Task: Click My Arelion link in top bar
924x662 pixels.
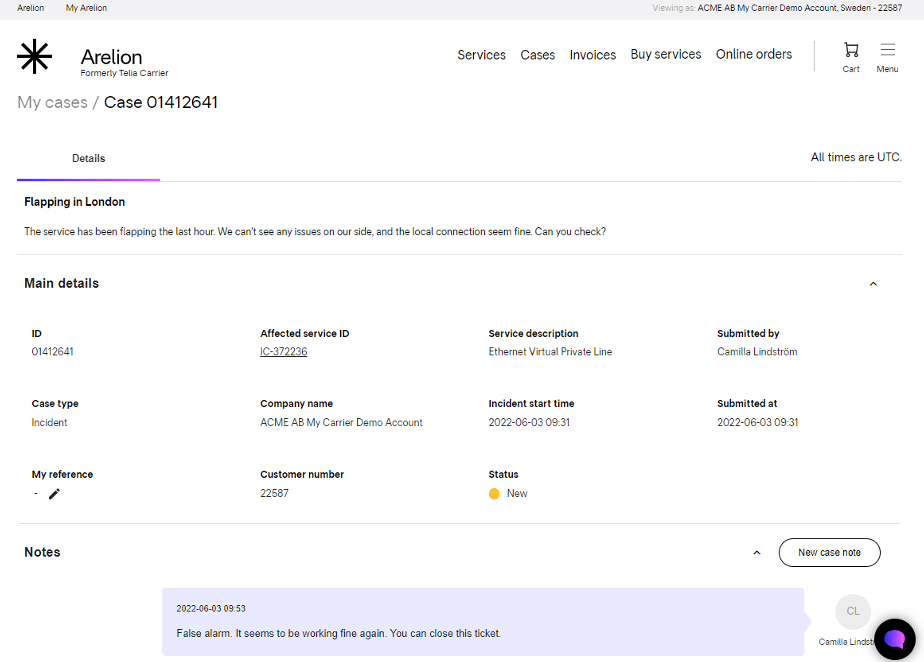Action: point(86,8)
